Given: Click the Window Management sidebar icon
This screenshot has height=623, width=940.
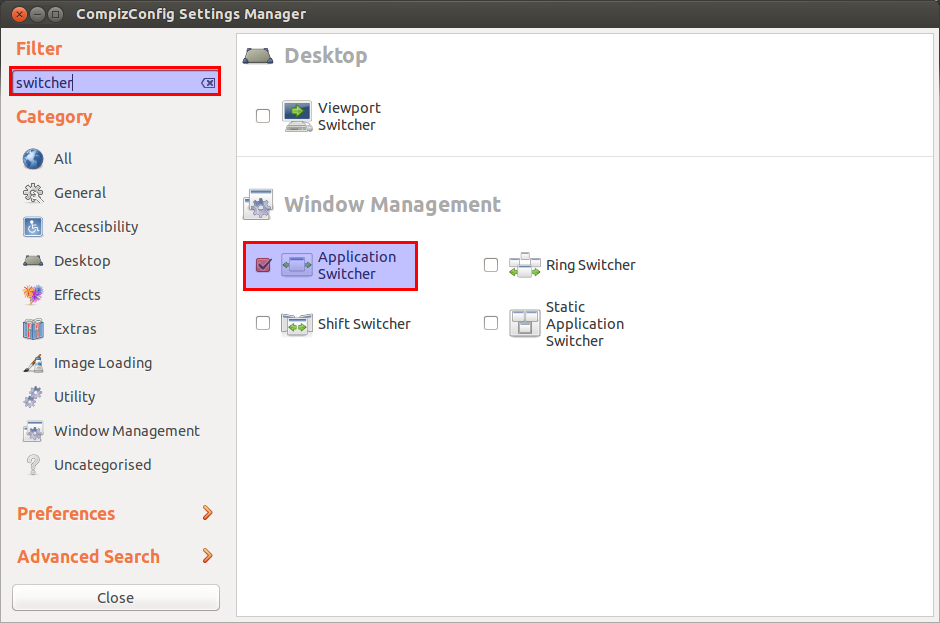Looking at the screenshot, I should (33, 431).
